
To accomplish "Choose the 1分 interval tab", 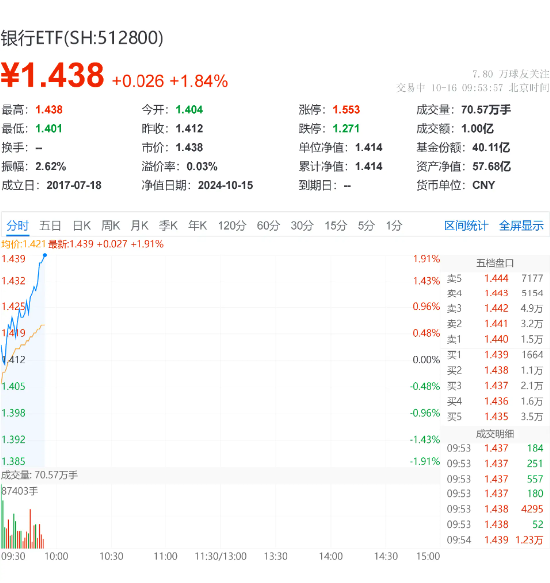I will (x=394, y=225).
